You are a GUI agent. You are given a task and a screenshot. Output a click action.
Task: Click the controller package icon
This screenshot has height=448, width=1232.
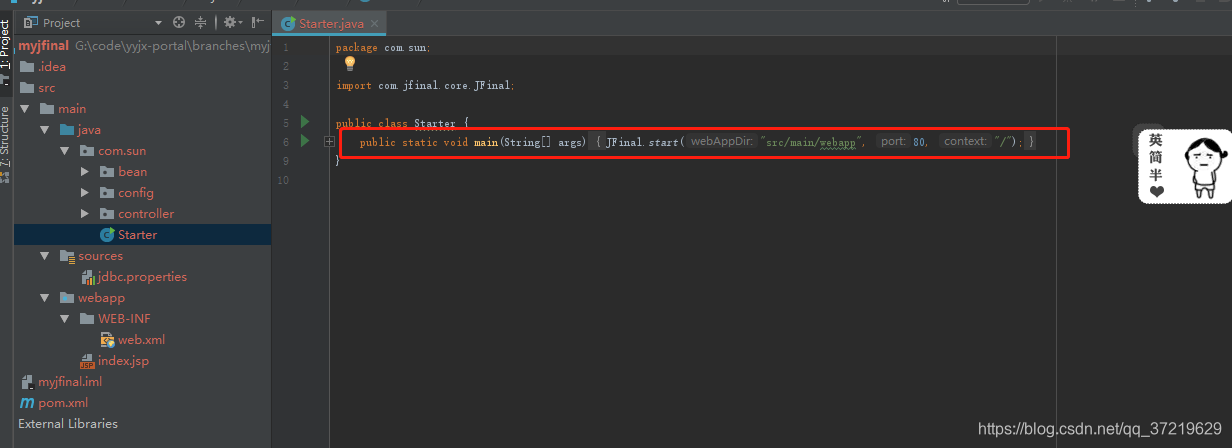(x=107, y=213)
